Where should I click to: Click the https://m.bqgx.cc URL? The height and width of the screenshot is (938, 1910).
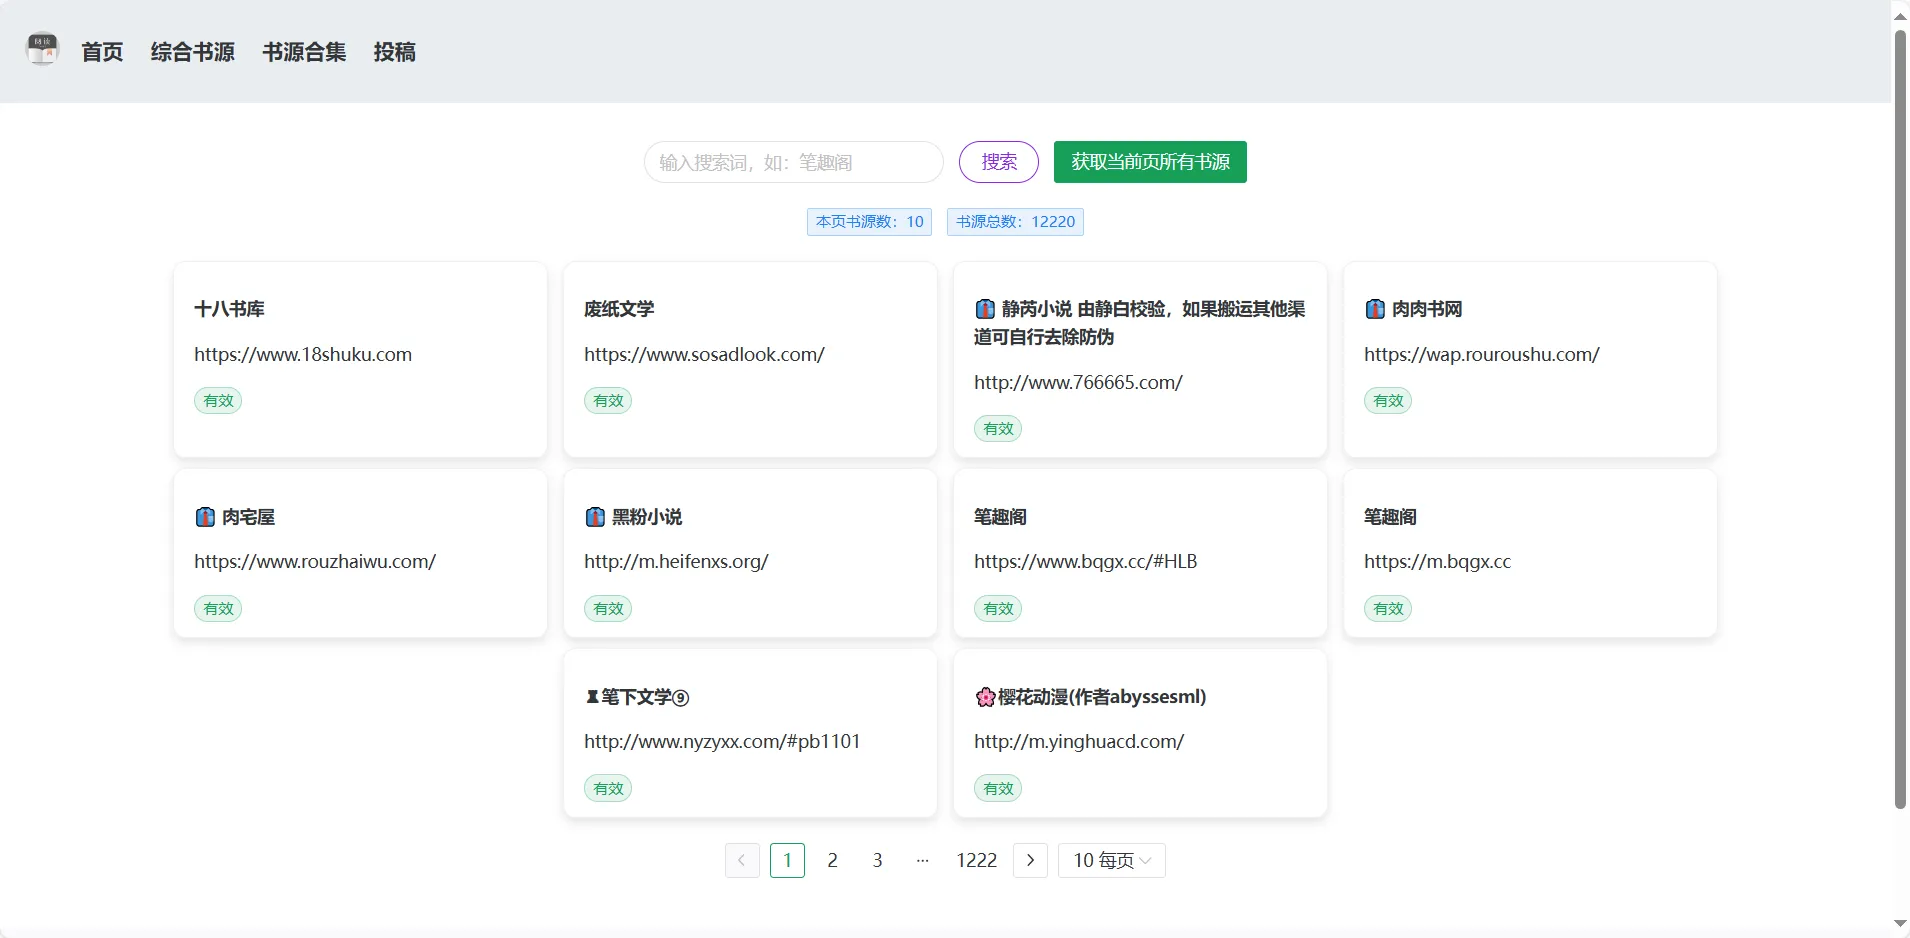pyautogui.click(x=1437, y=561)
